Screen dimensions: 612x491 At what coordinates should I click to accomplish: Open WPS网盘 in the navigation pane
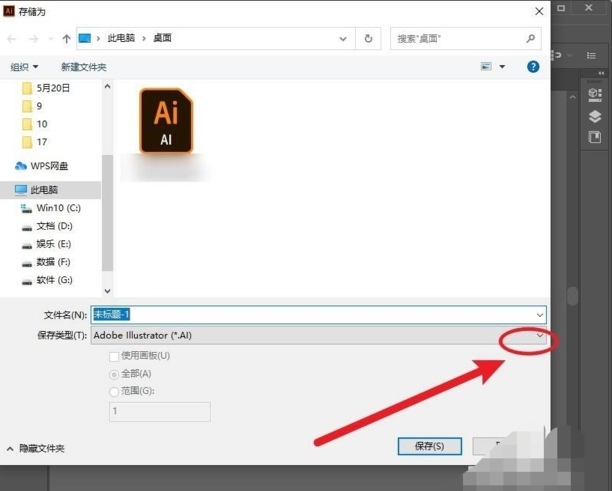point(42,166)
